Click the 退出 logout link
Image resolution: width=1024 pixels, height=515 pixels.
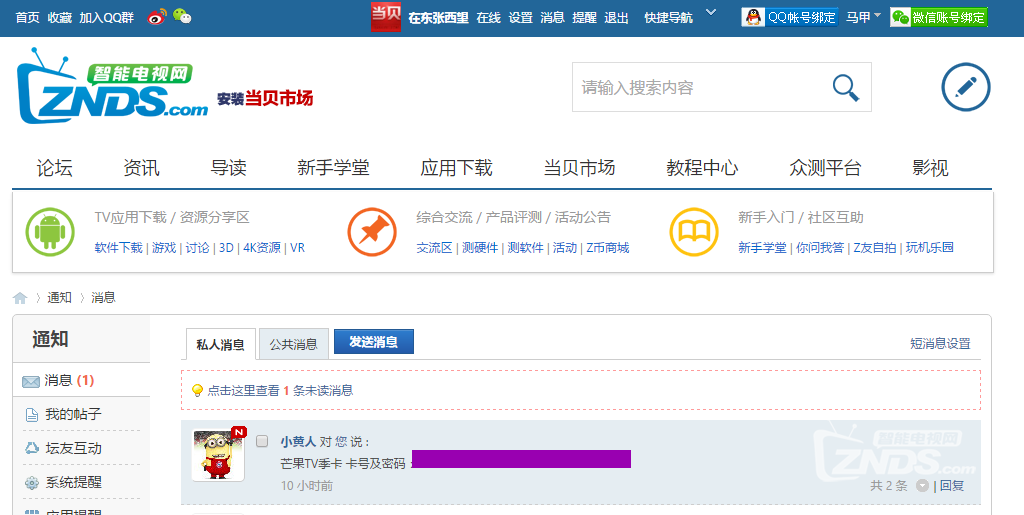tap(616, 18)
